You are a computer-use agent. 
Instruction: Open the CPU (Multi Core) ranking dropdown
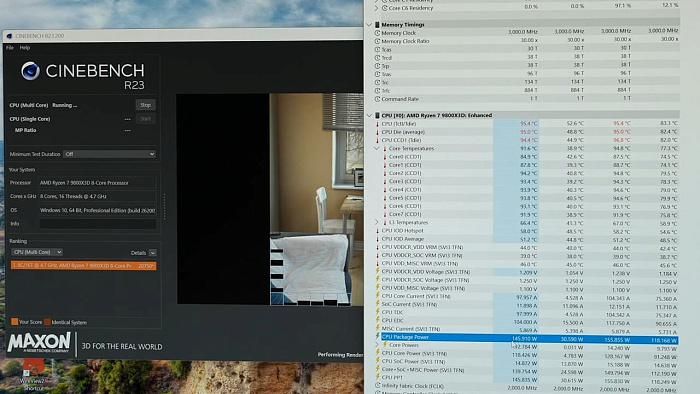click(37, 252)
